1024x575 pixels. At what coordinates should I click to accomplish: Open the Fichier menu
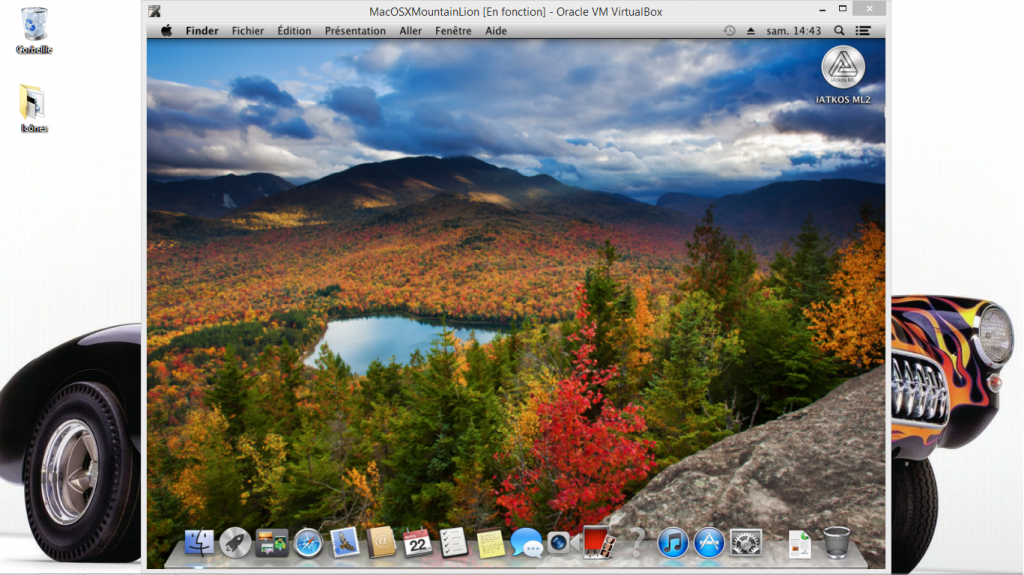point(248,31)
